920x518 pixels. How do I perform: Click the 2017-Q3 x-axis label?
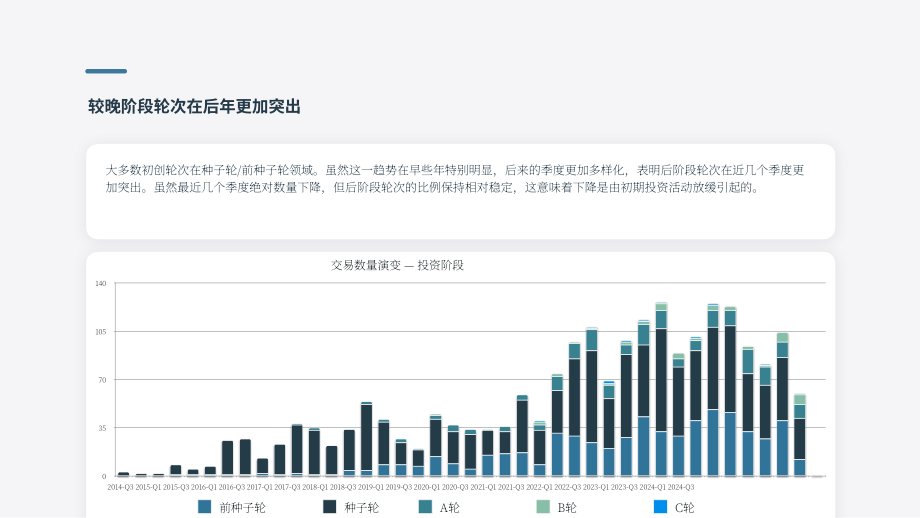288,487
